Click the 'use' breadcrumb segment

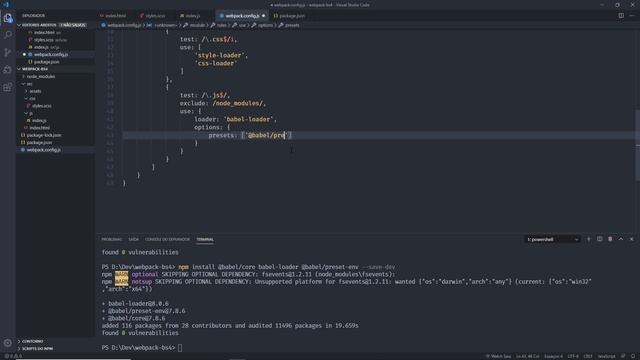tap(242, 25)
